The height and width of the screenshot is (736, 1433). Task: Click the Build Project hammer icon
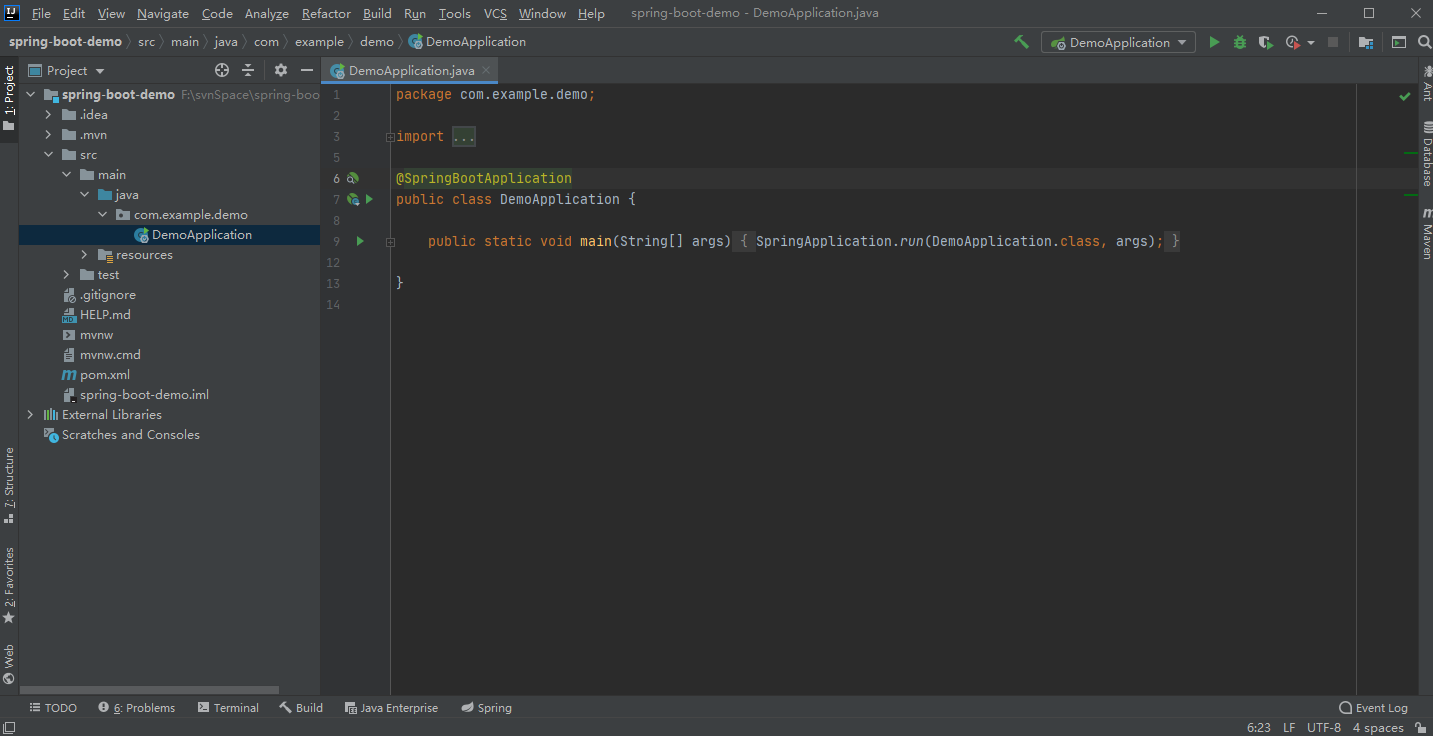pyautogui.click(x=1021, y=42)
